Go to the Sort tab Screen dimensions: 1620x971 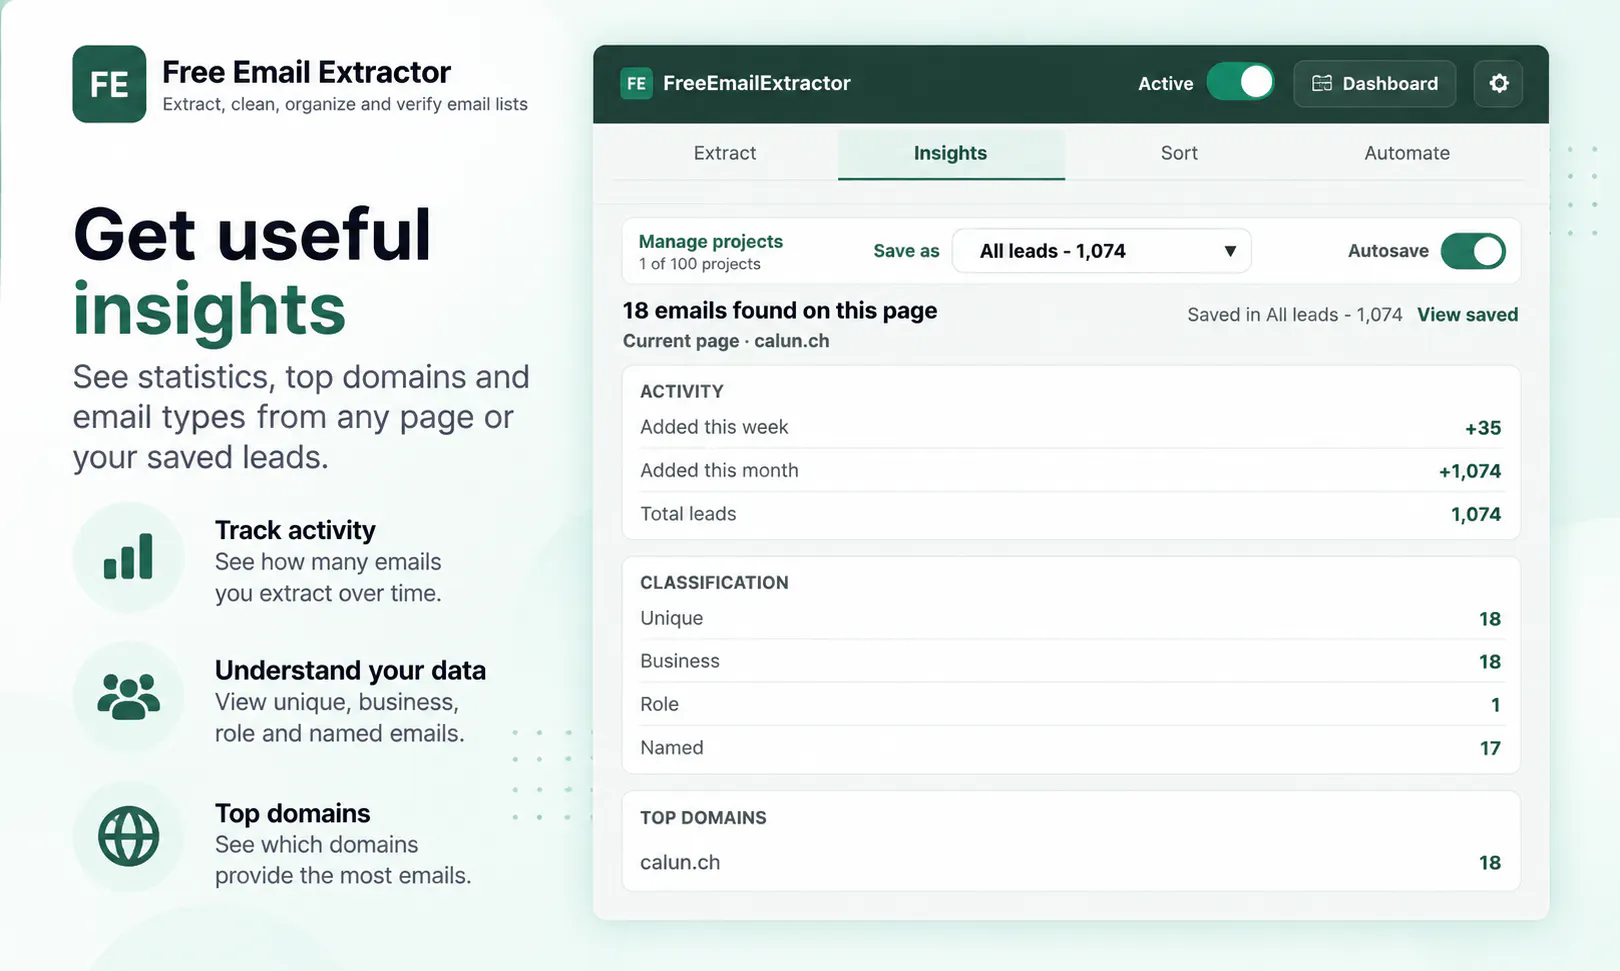point(1179,153)
